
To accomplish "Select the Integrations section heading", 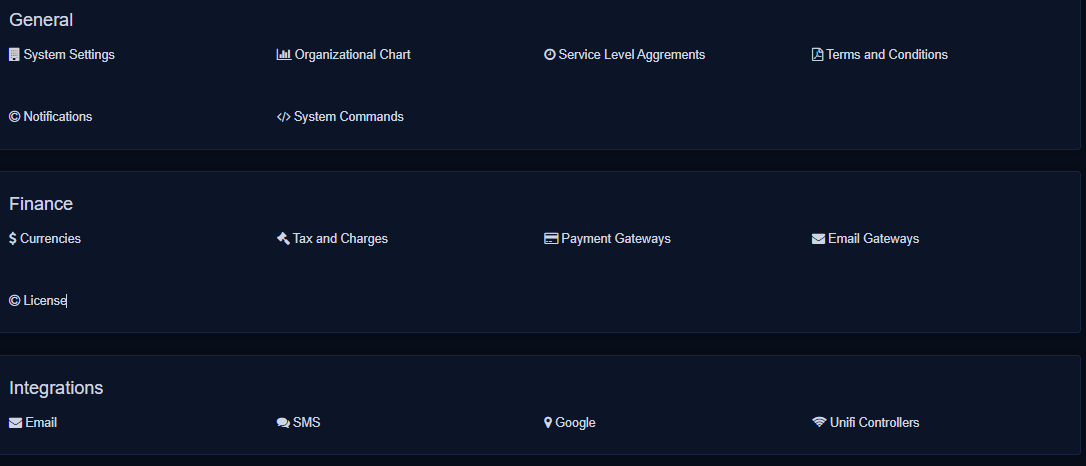I will click(x=56, y=388).
